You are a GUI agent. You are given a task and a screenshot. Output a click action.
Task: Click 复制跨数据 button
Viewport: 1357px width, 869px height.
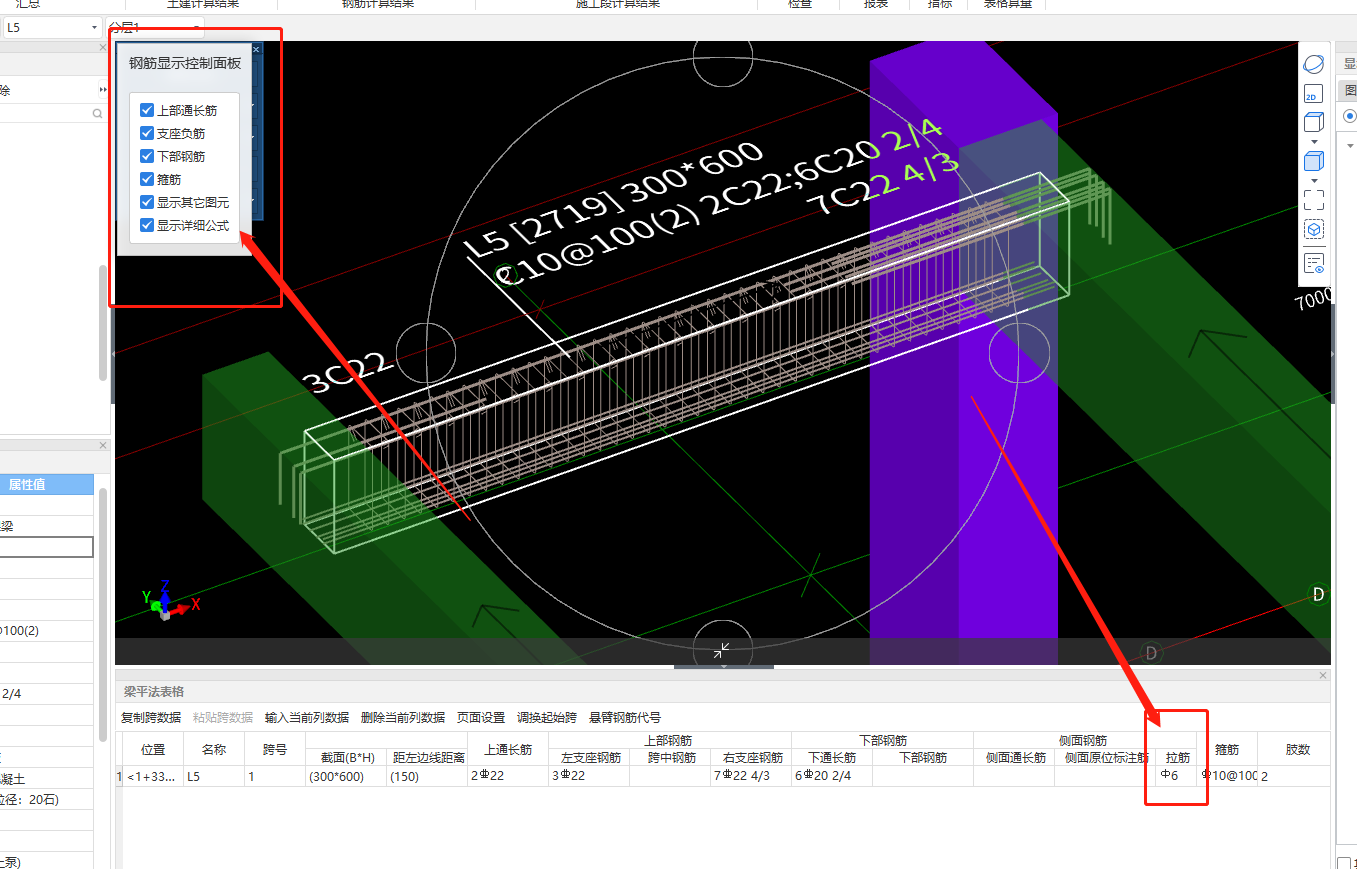click(151, 717)
